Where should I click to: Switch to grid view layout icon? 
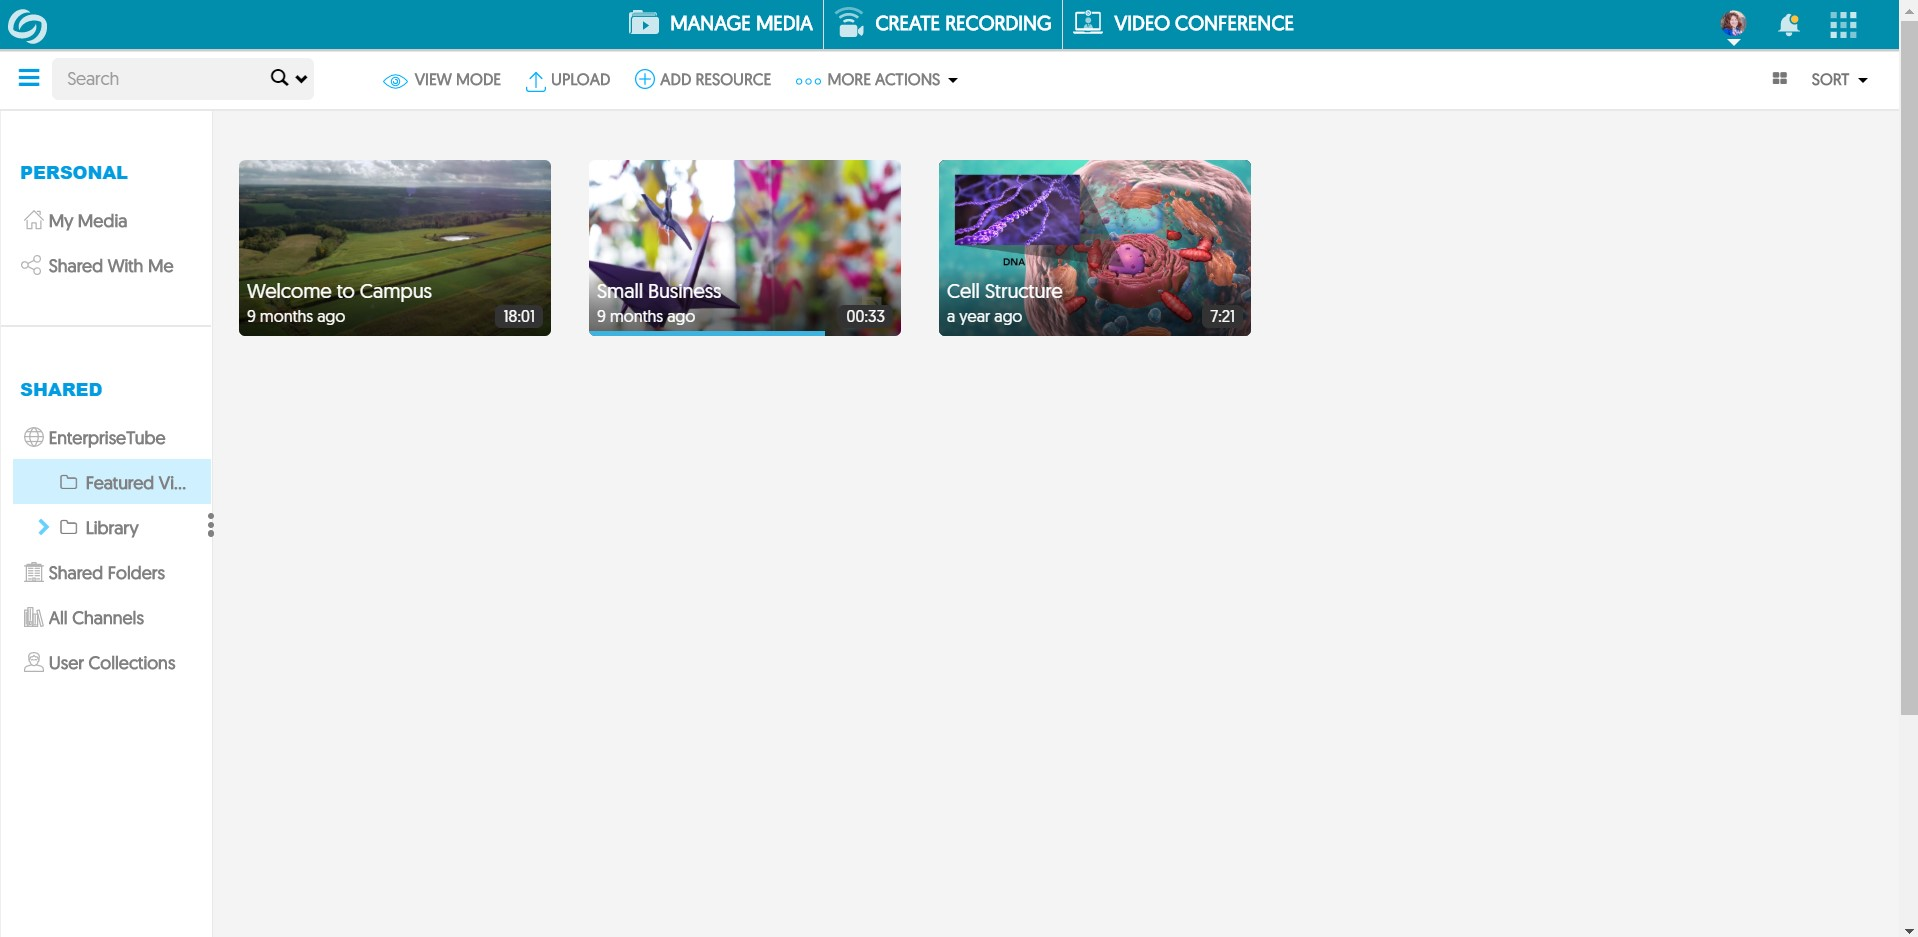point(1779,78)
